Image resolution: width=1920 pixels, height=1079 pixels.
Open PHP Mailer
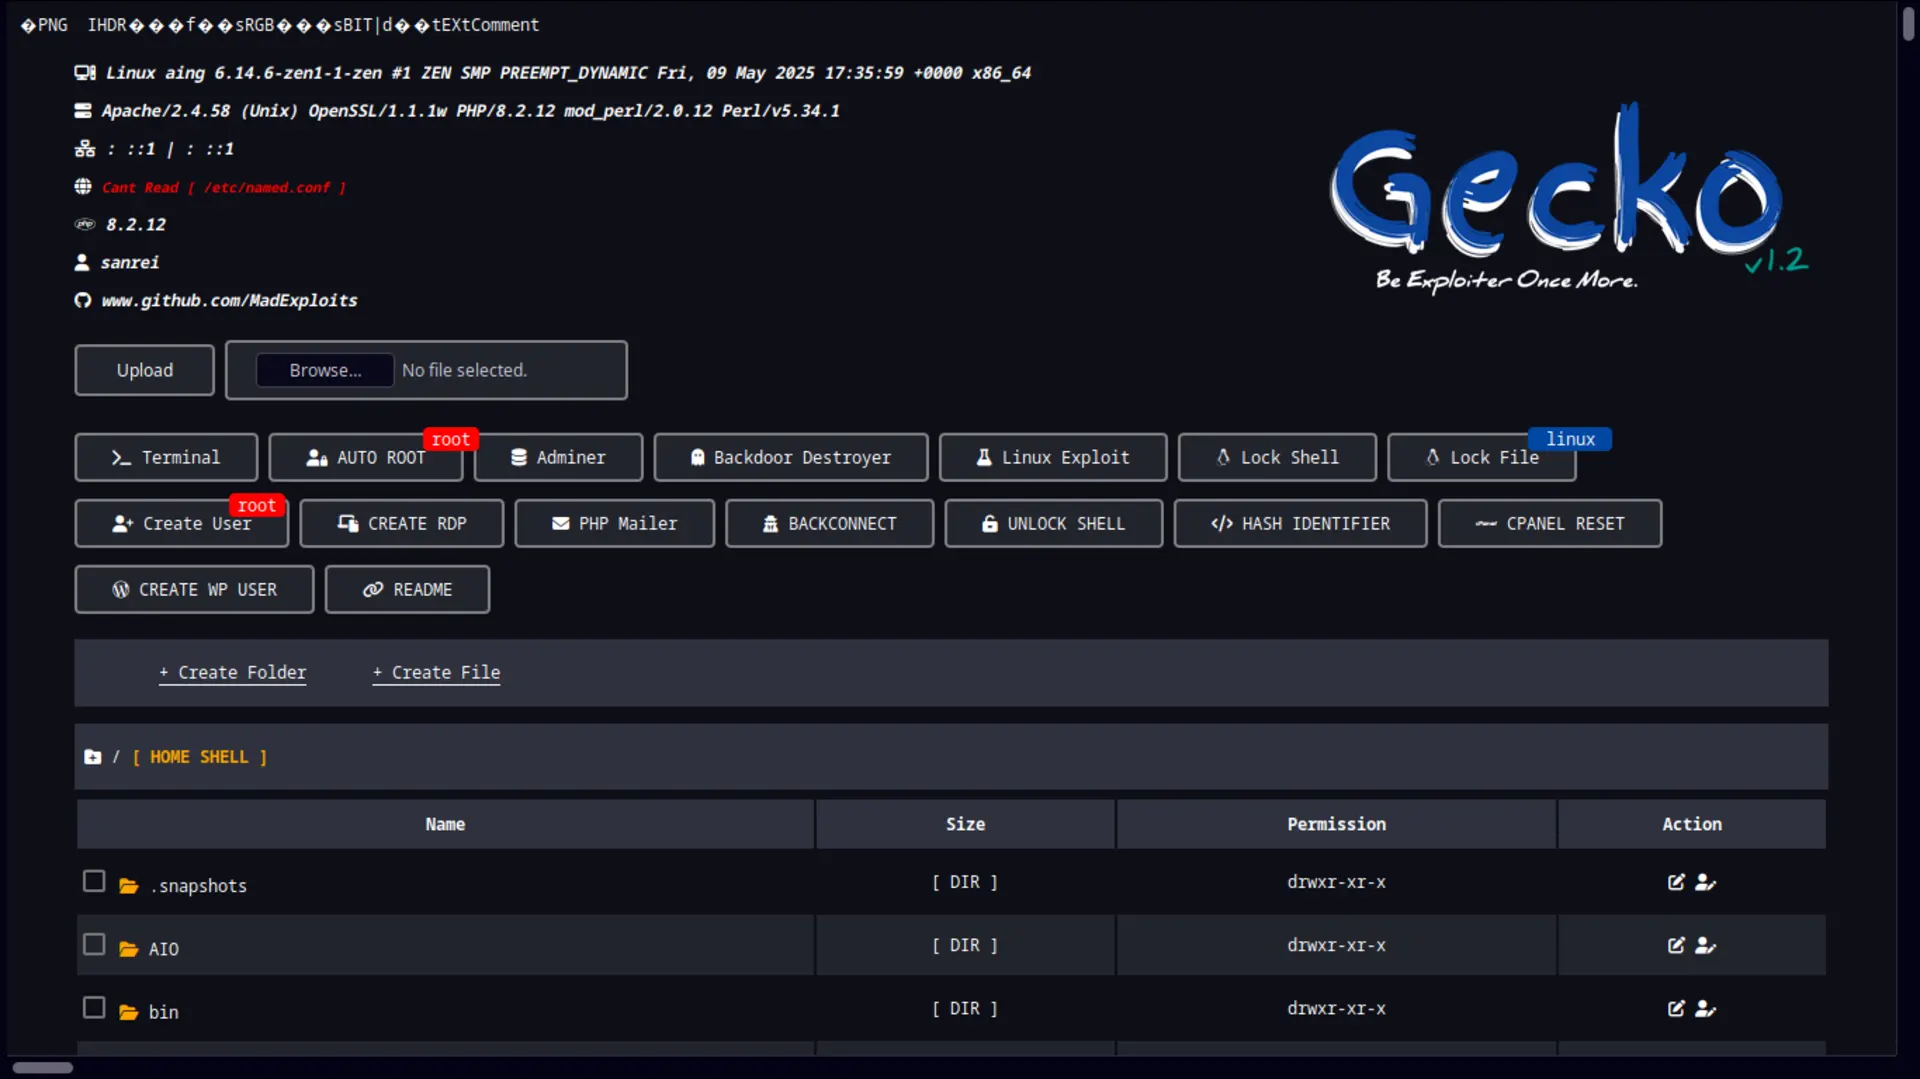pos(615,523)
